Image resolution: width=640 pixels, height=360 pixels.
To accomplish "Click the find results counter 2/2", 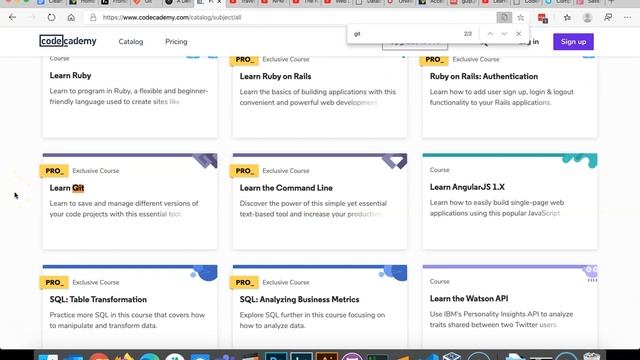I will (468, 34).
